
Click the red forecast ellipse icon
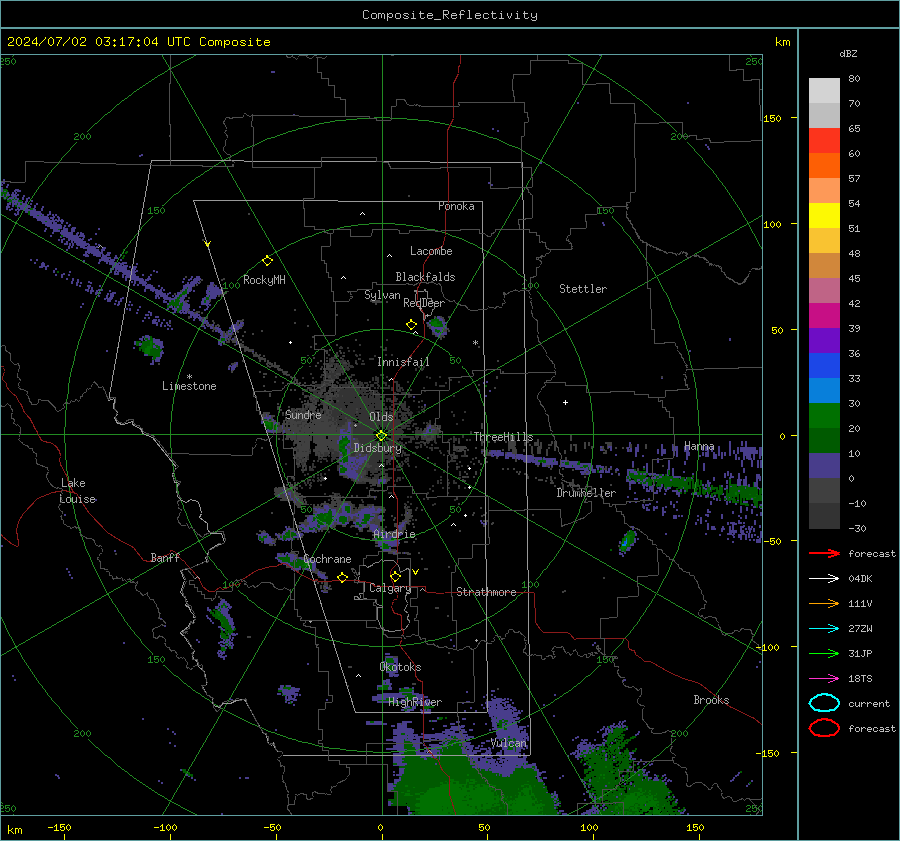click(x=824, y=728)
